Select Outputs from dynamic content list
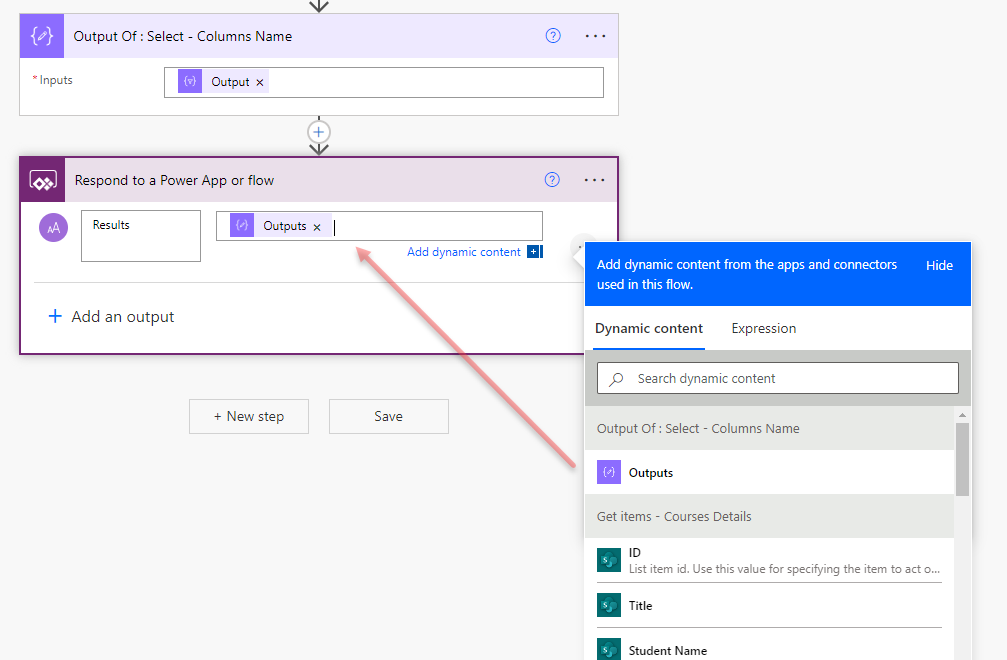Viewport: 1007px width, 660px height. [x=650, y=473]
